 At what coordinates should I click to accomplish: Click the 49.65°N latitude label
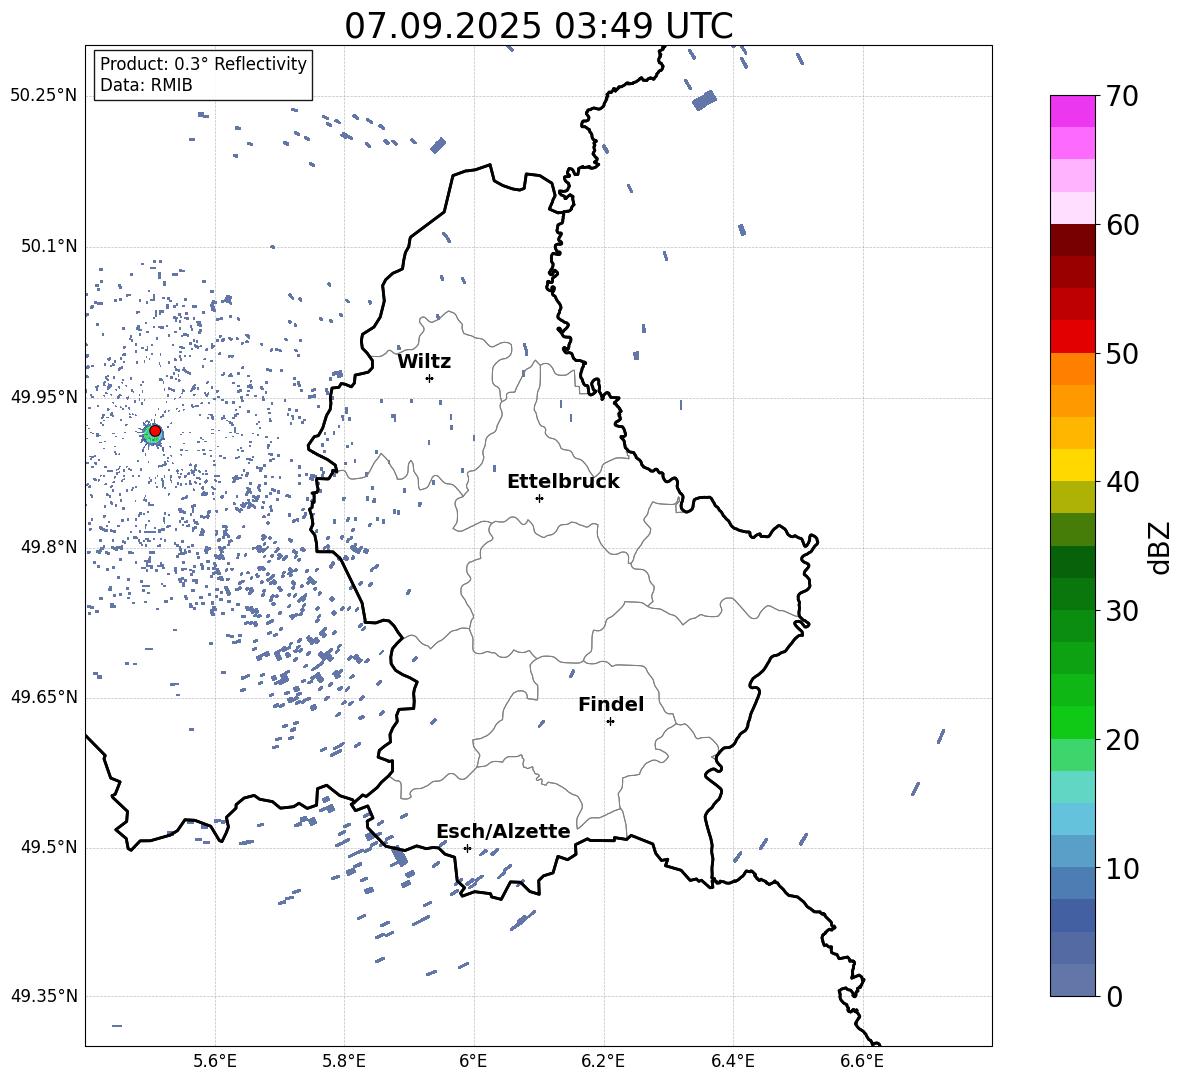click(x=44, y=696)
